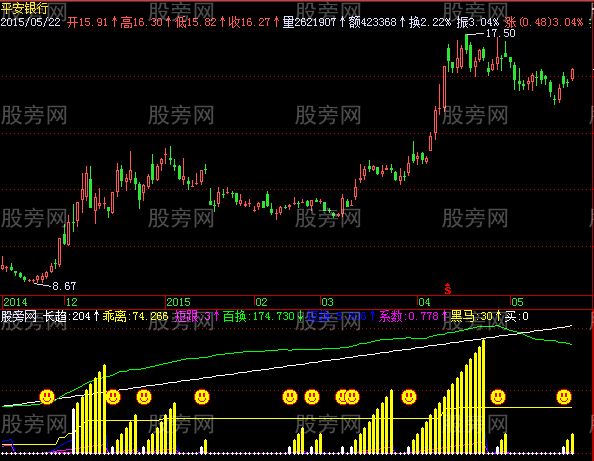
Task: Click the 8.67 lowest price label
Action: pos(64,286)
